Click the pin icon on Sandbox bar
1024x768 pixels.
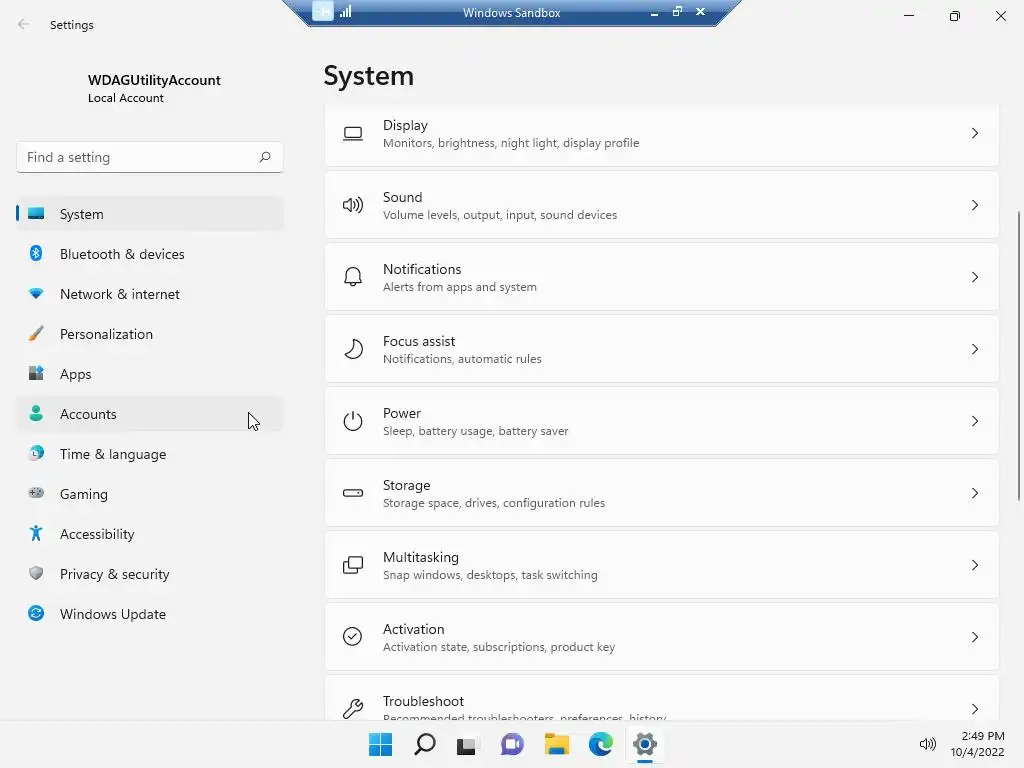(323, 11)
